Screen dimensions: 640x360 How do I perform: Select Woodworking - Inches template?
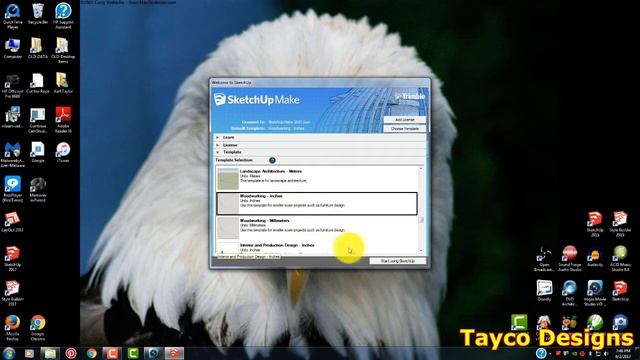click(317, 203)
